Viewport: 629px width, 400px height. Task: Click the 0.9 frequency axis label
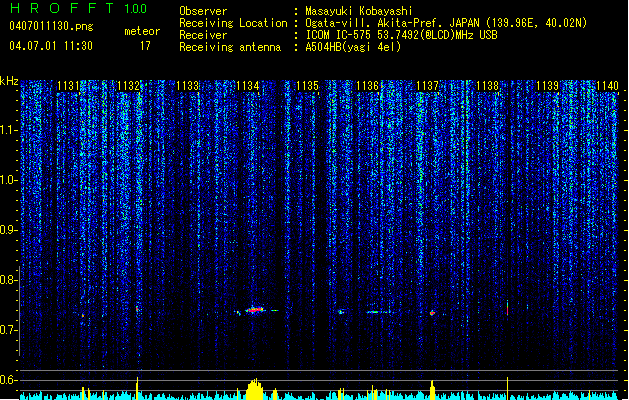point(9,230)
